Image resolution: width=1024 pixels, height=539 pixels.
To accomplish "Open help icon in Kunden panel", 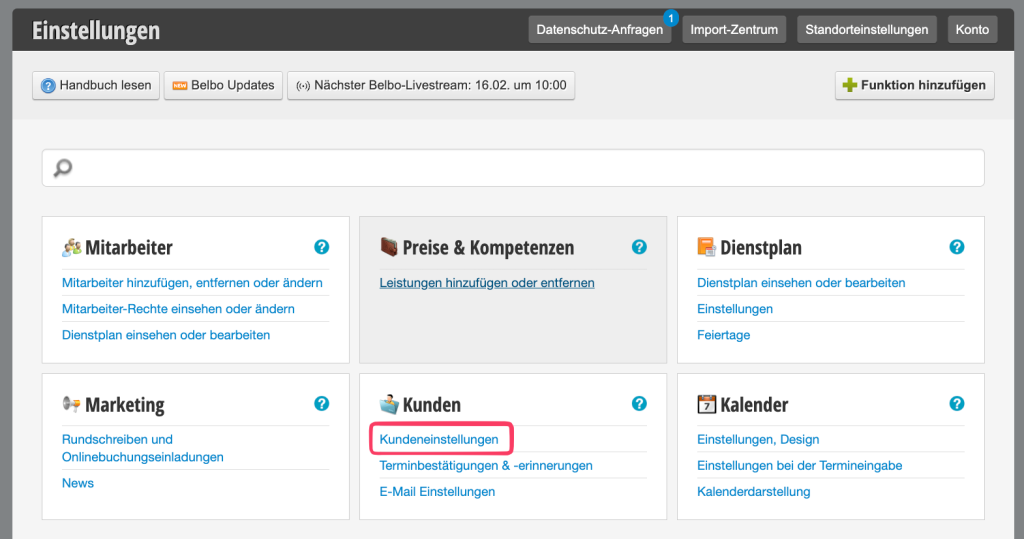I will pyautogui.click(x=639, y=404).
